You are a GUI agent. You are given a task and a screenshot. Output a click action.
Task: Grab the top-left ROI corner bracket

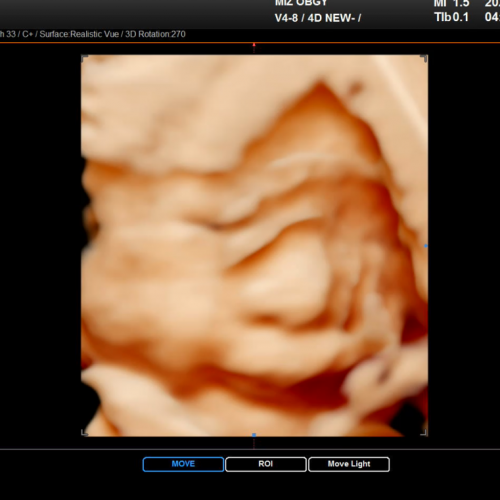pyautogui.click(x=85, y=58)
